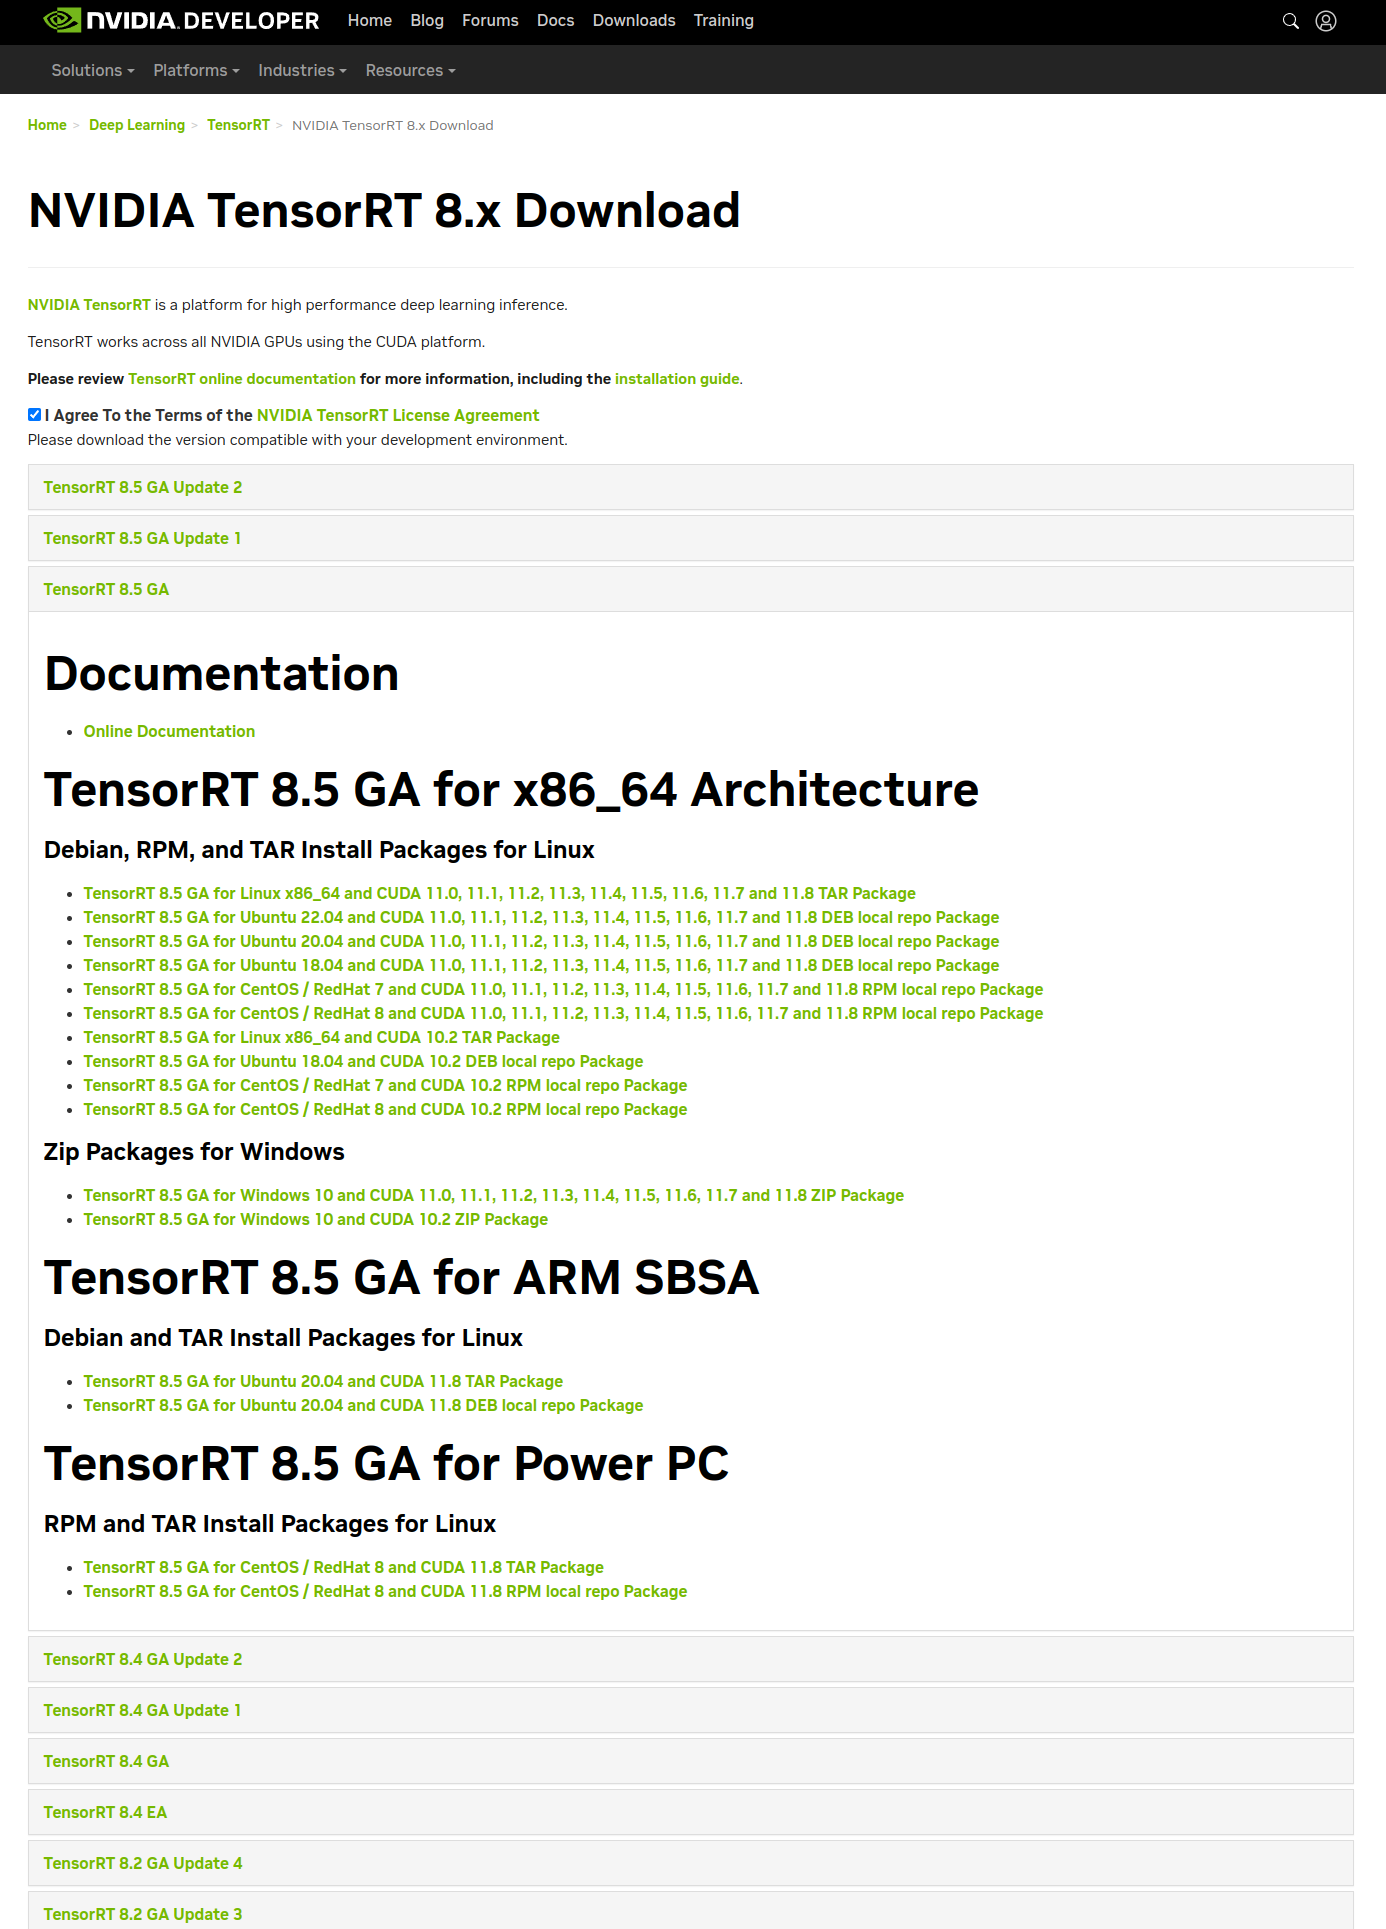Open the Downloads menu item
Image resolution: width=1386 pixels, height=1929 pixels.
pyautogui.click(x=634, y=20)
